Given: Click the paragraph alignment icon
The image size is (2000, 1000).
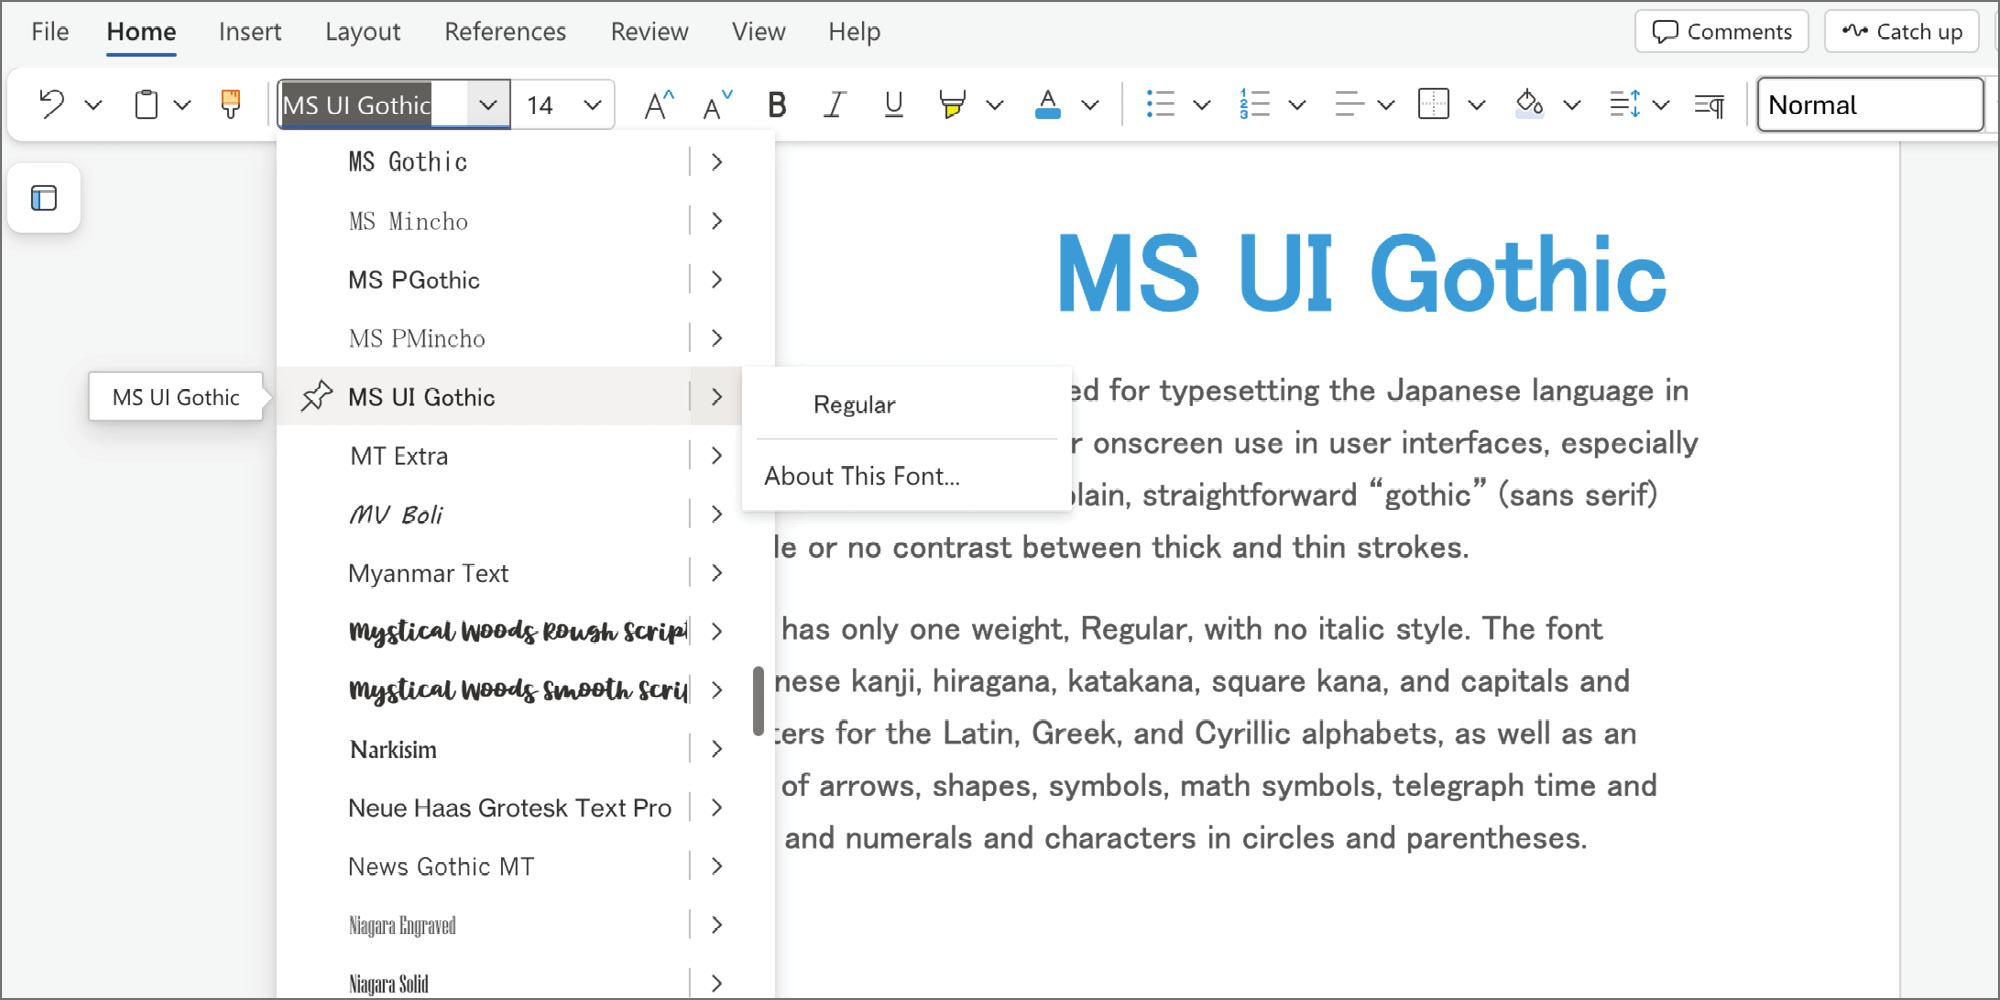Looking at the screenshot, I should click(x=1349, y=104).
